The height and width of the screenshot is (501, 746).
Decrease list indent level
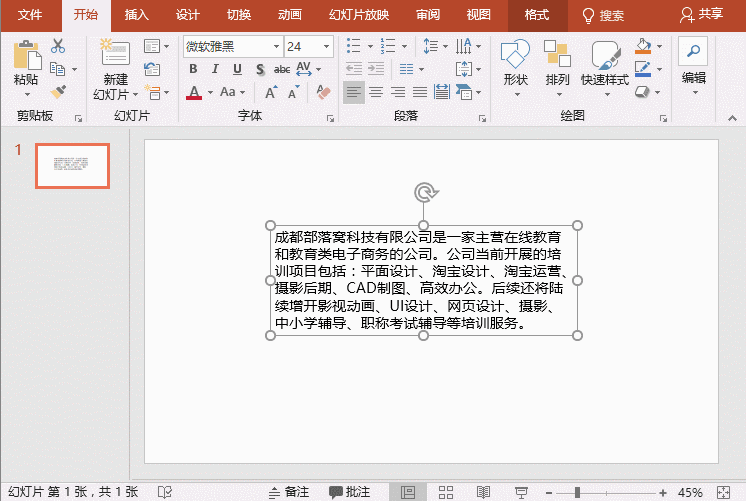coord(353,69)
